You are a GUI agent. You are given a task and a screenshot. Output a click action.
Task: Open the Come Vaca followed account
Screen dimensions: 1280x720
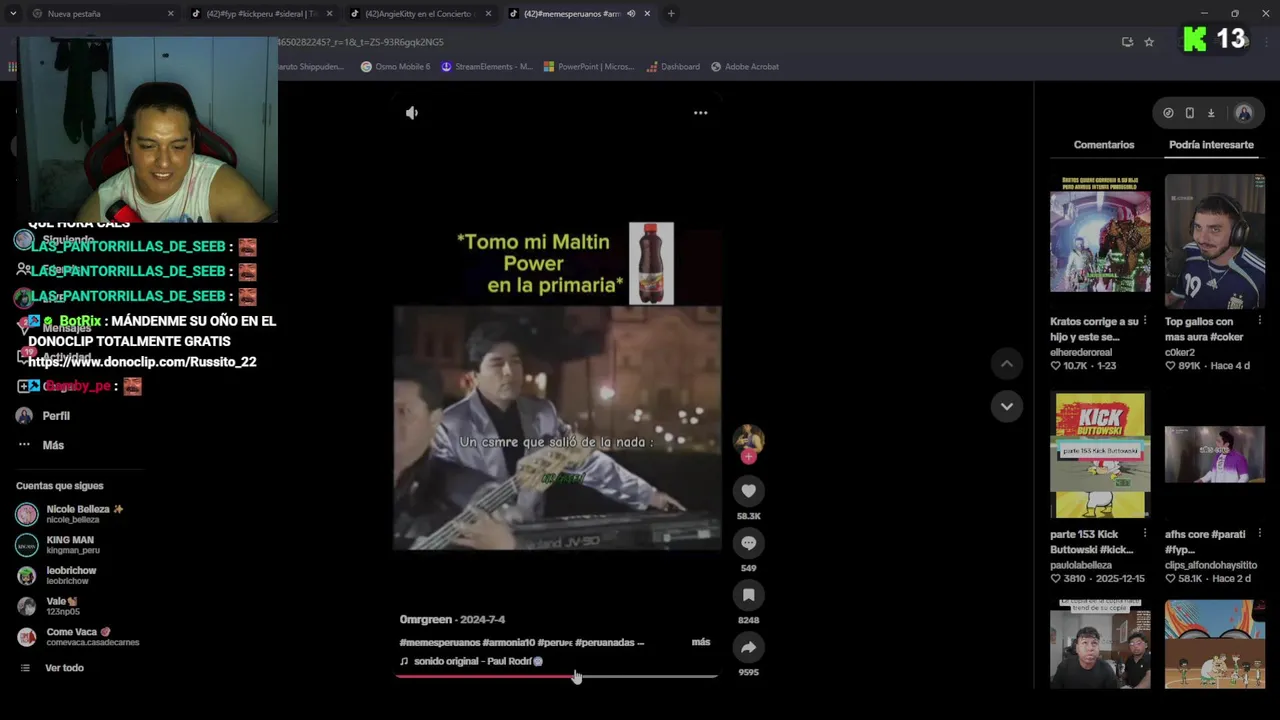click(78, 637)
